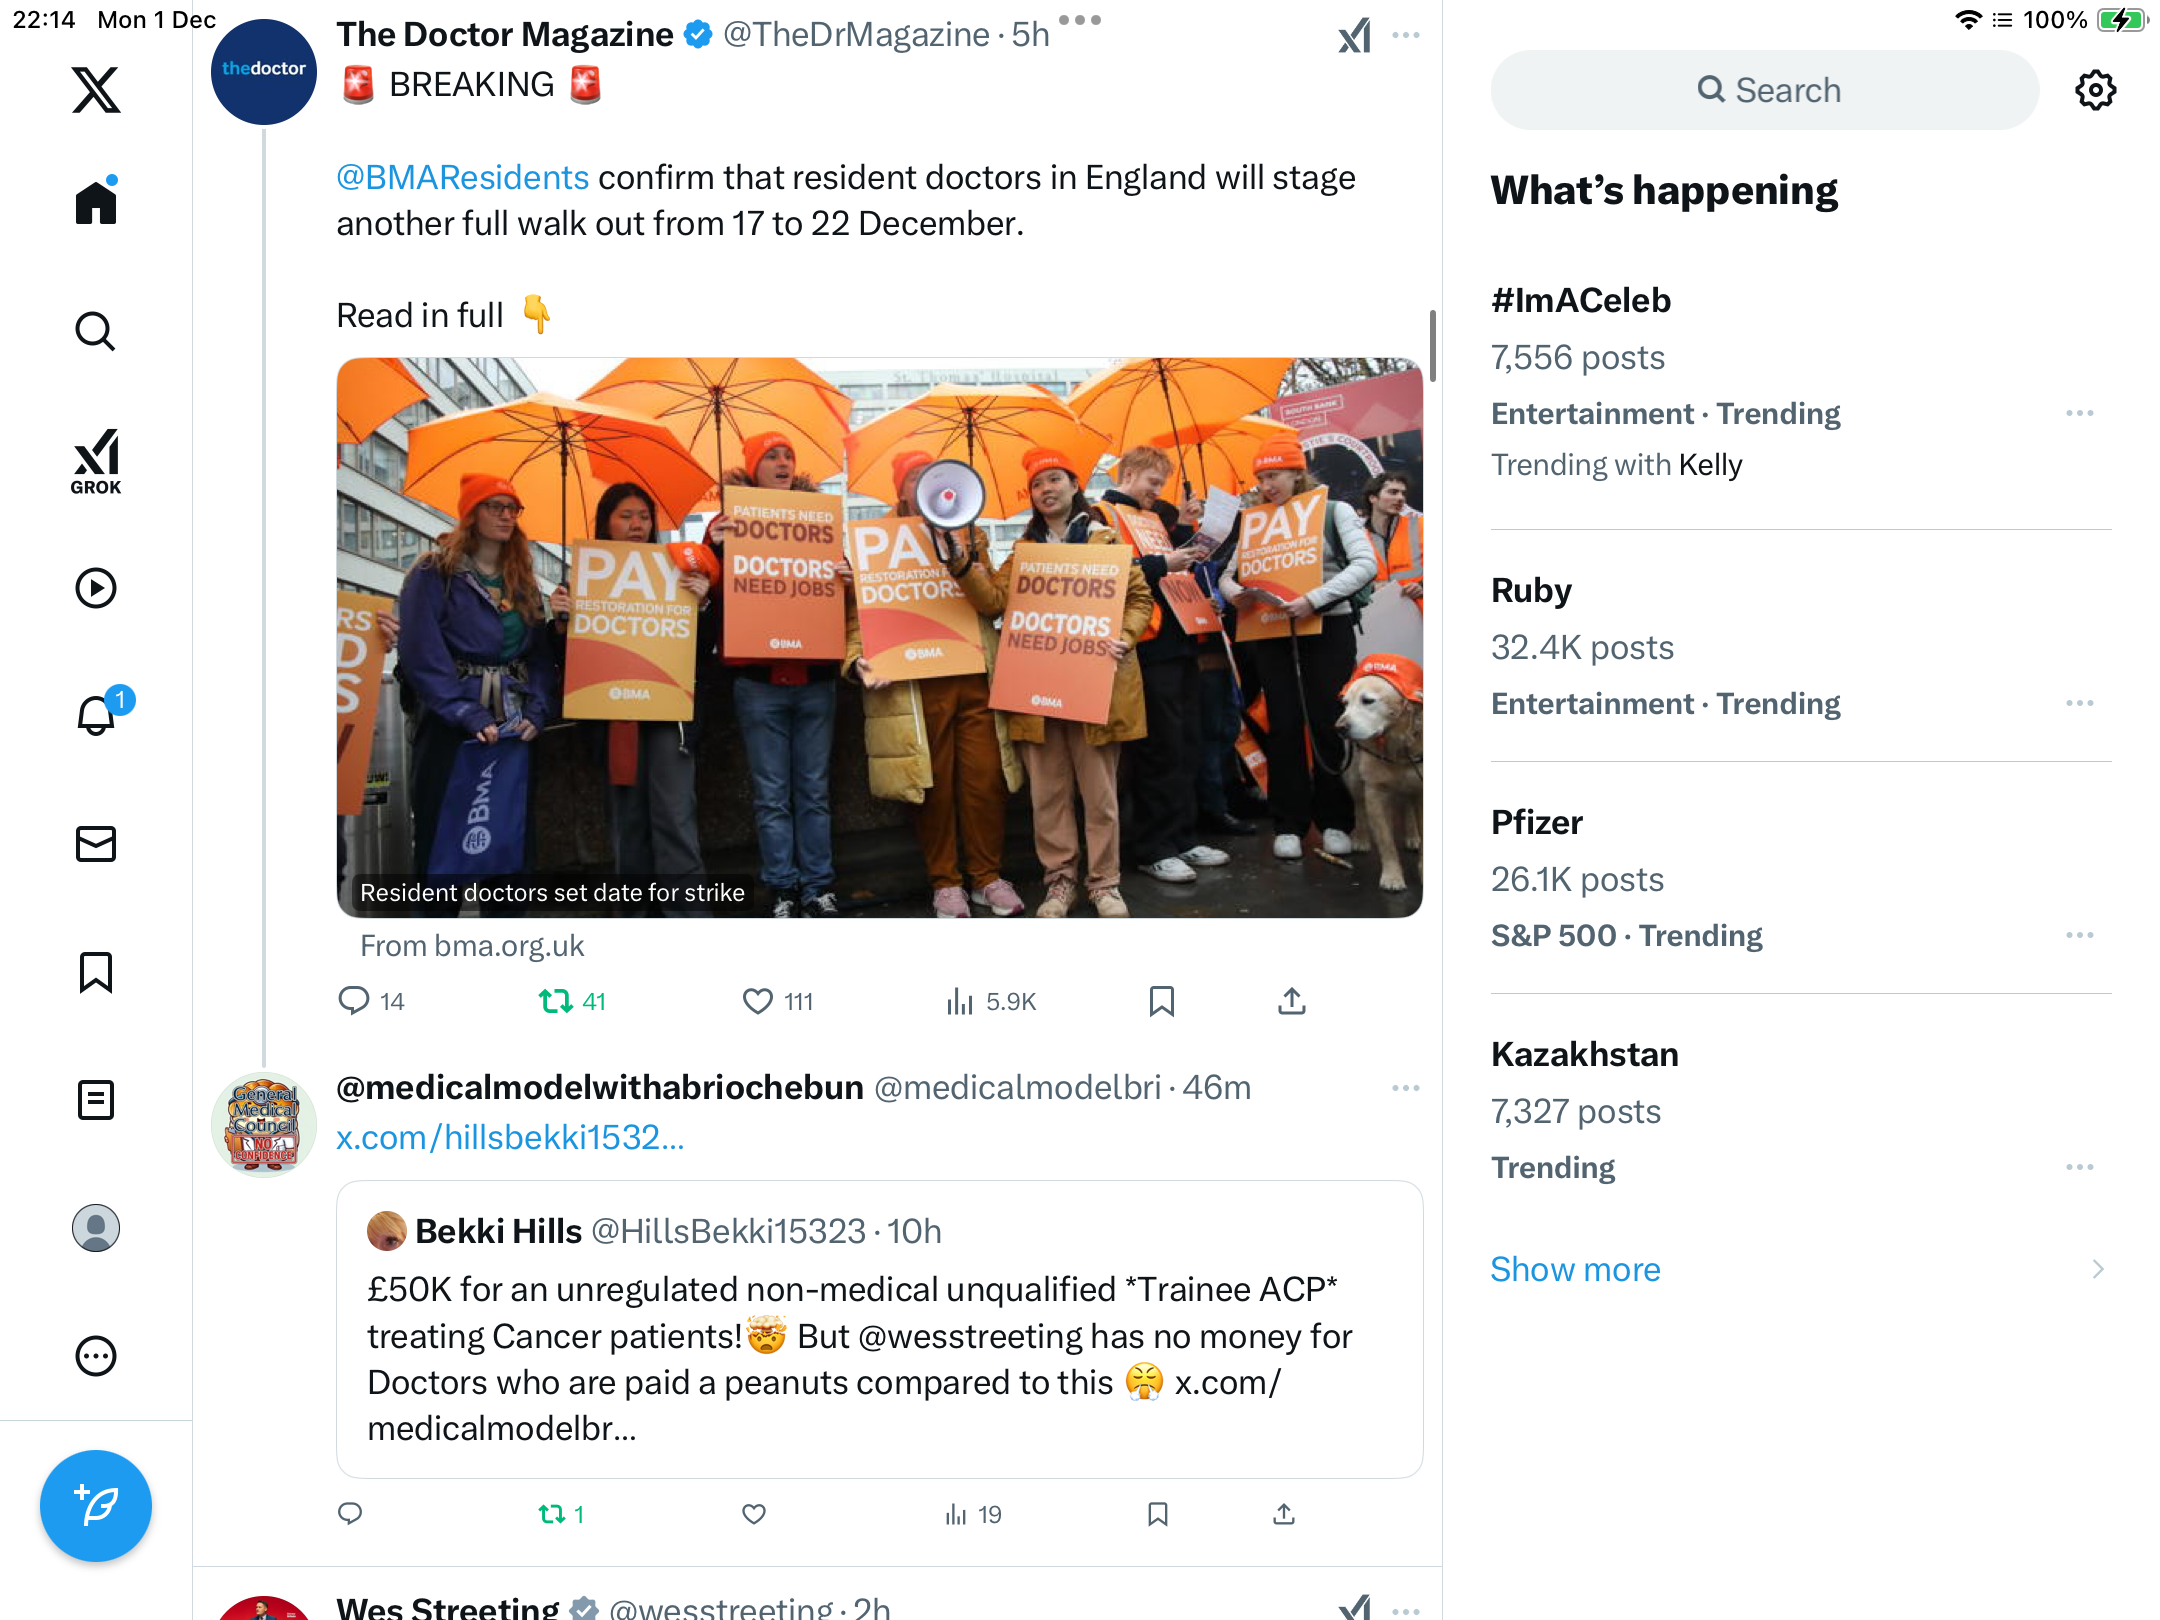Follow the @BMAResidents mention link

click(x=462, y=177)
